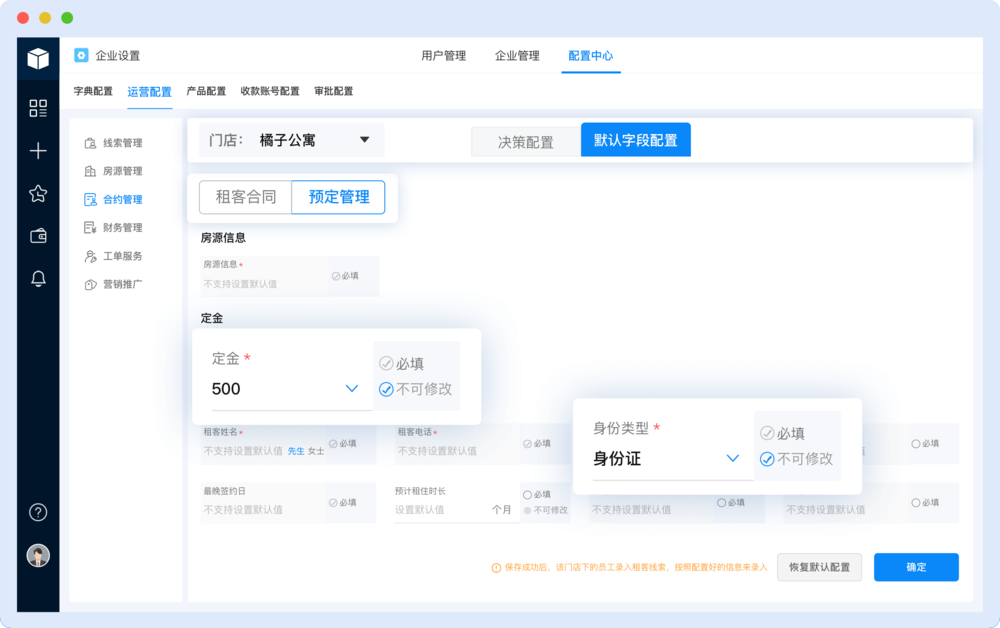Screen dimensions: 1000x628
Task: Open 营销推广 in the left menu
Action: pyautogui.click(x=122, y=284)
